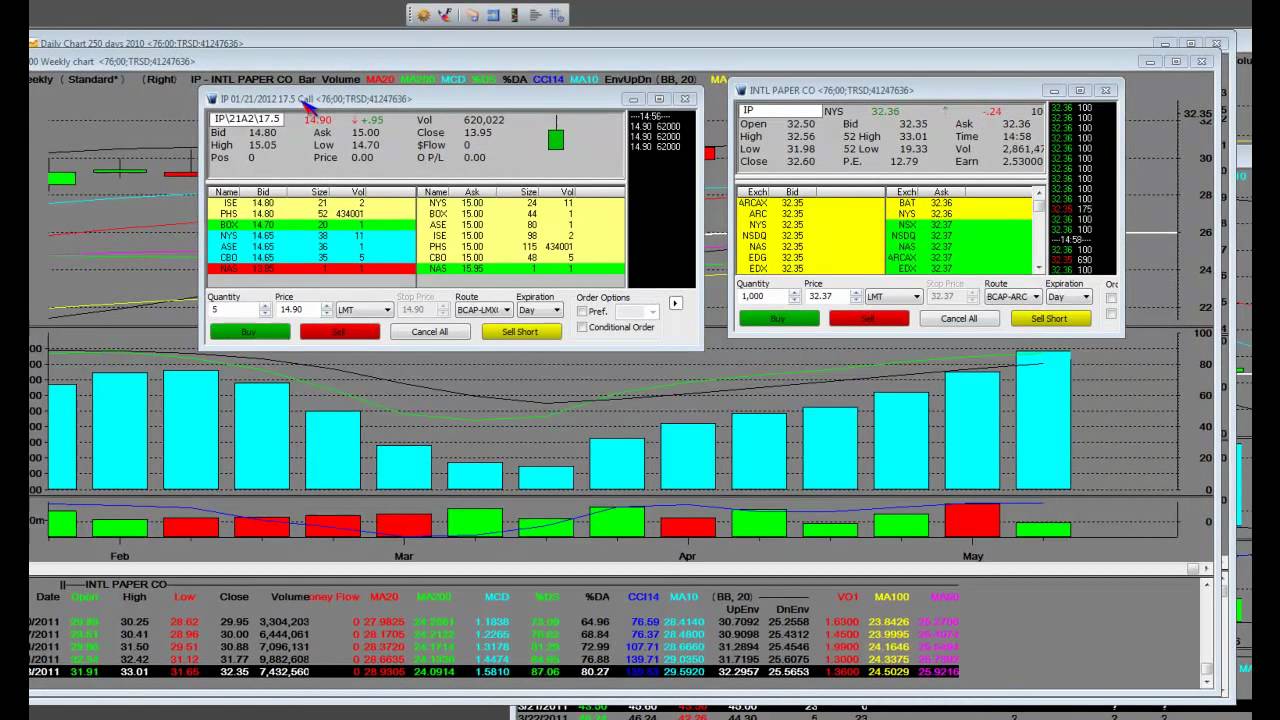Open the gear settings icon in floating toolbar

click(423, 15)
